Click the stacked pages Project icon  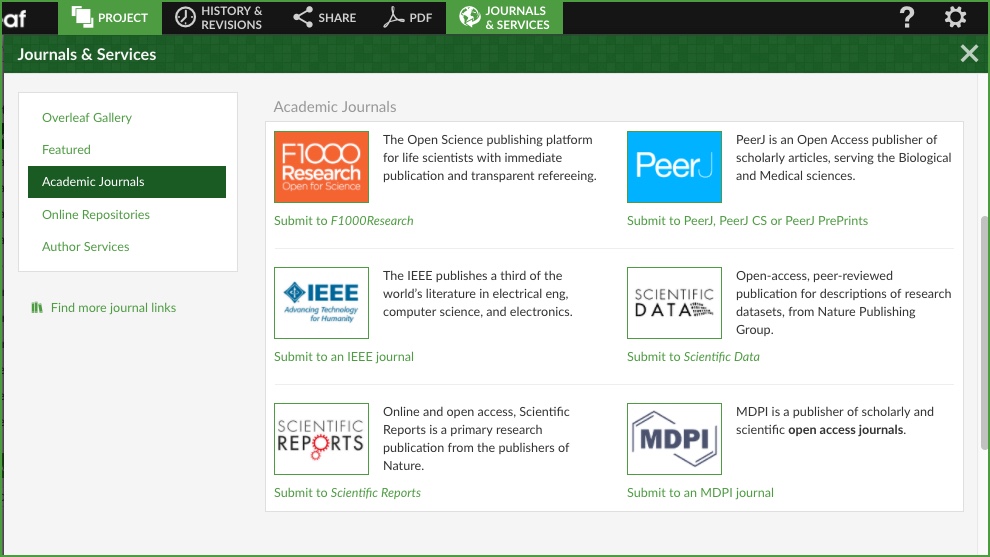[81, 17]
